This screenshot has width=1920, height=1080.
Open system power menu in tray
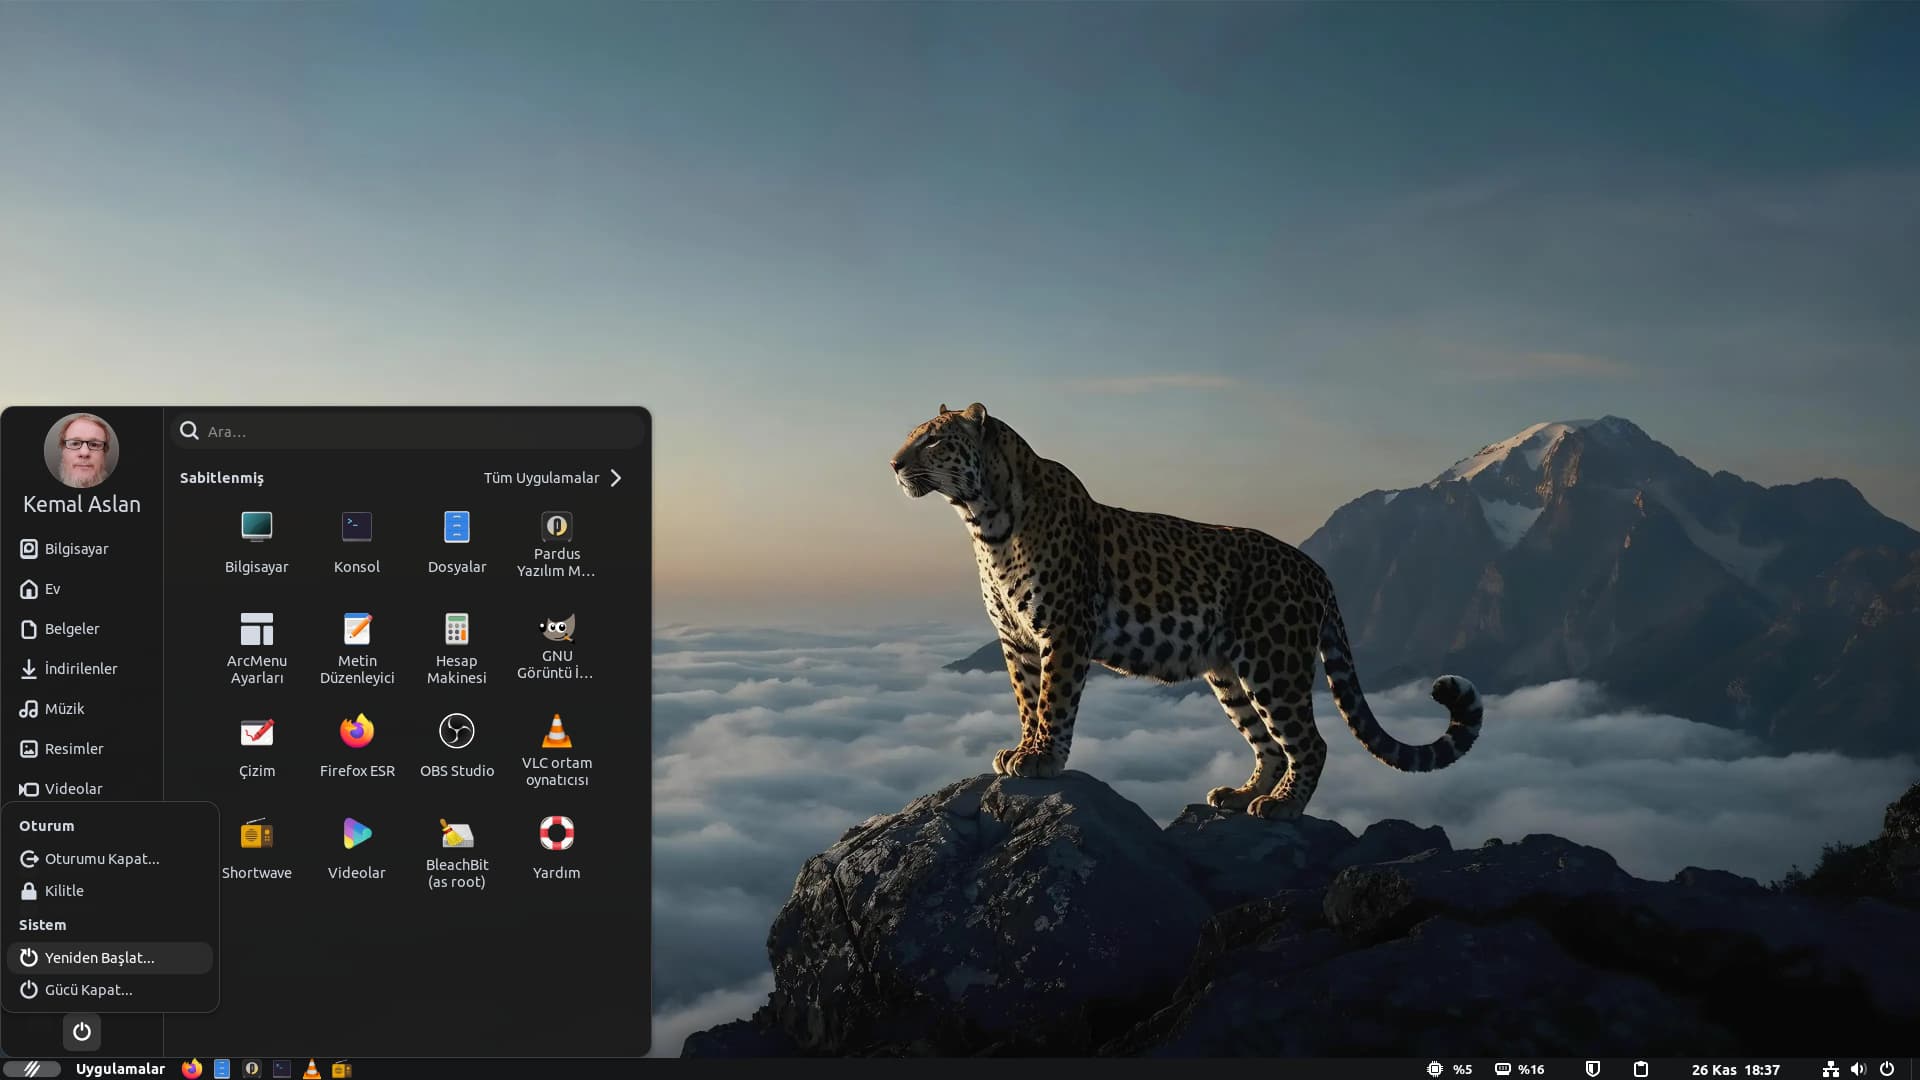[x=1887, y=1069]
